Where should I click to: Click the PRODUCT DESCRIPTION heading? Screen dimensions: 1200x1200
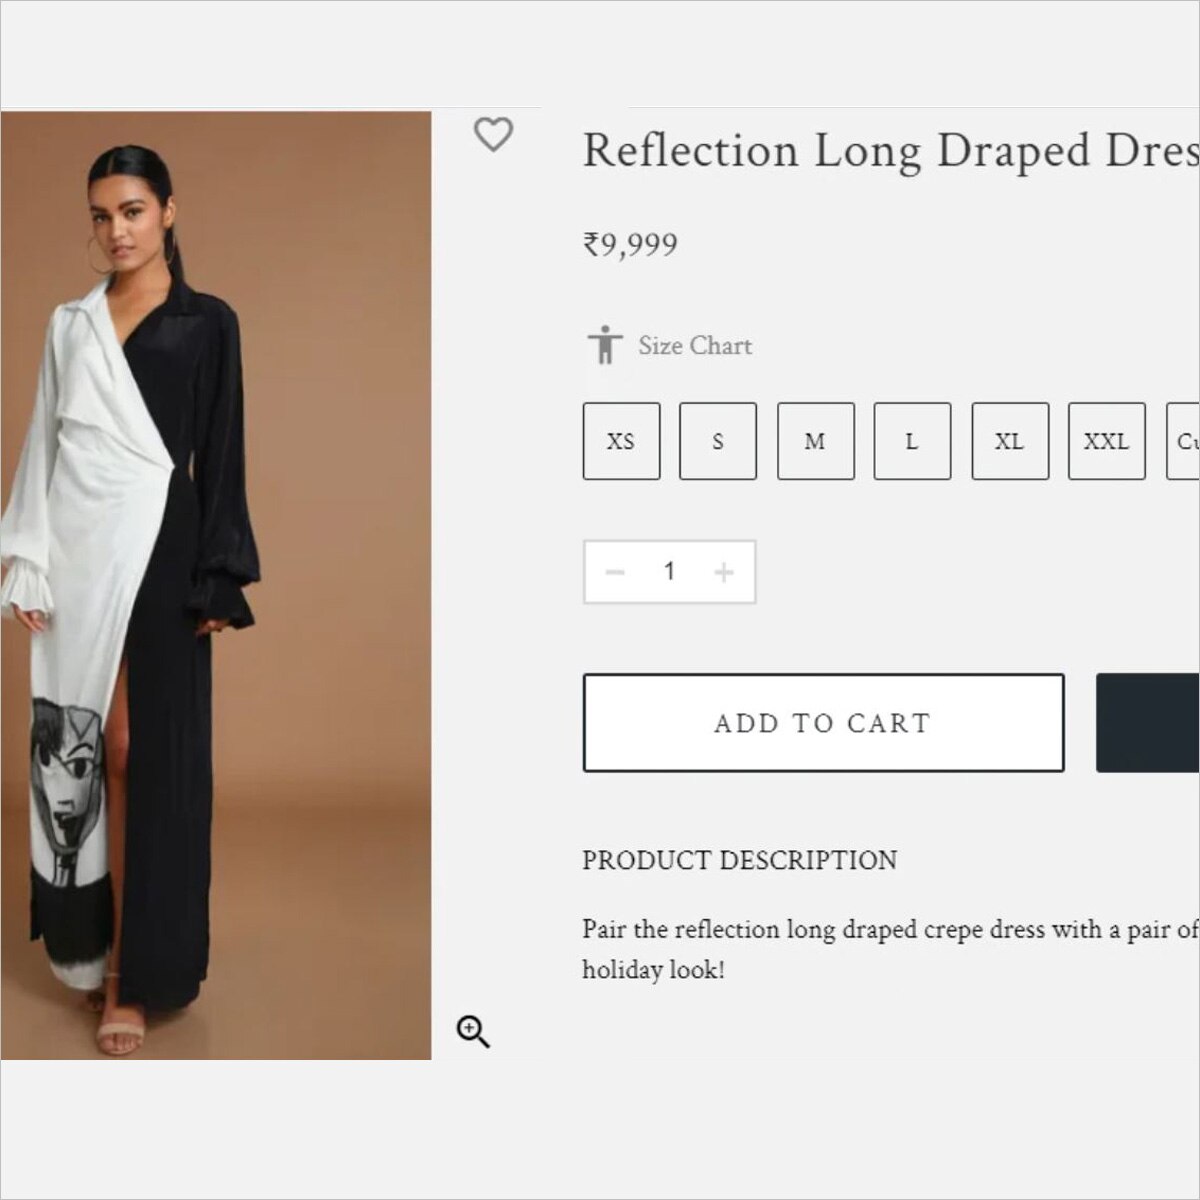[x=739, y=860]
